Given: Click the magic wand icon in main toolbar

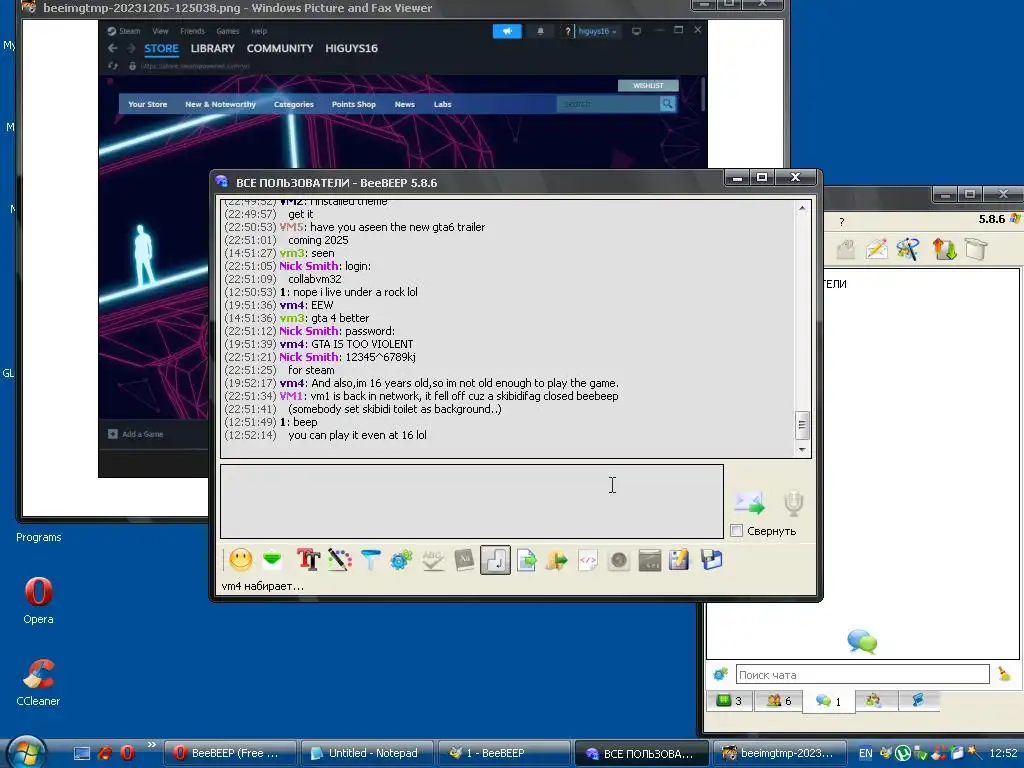Looking at the screenshot, I should tap(908, 249).
